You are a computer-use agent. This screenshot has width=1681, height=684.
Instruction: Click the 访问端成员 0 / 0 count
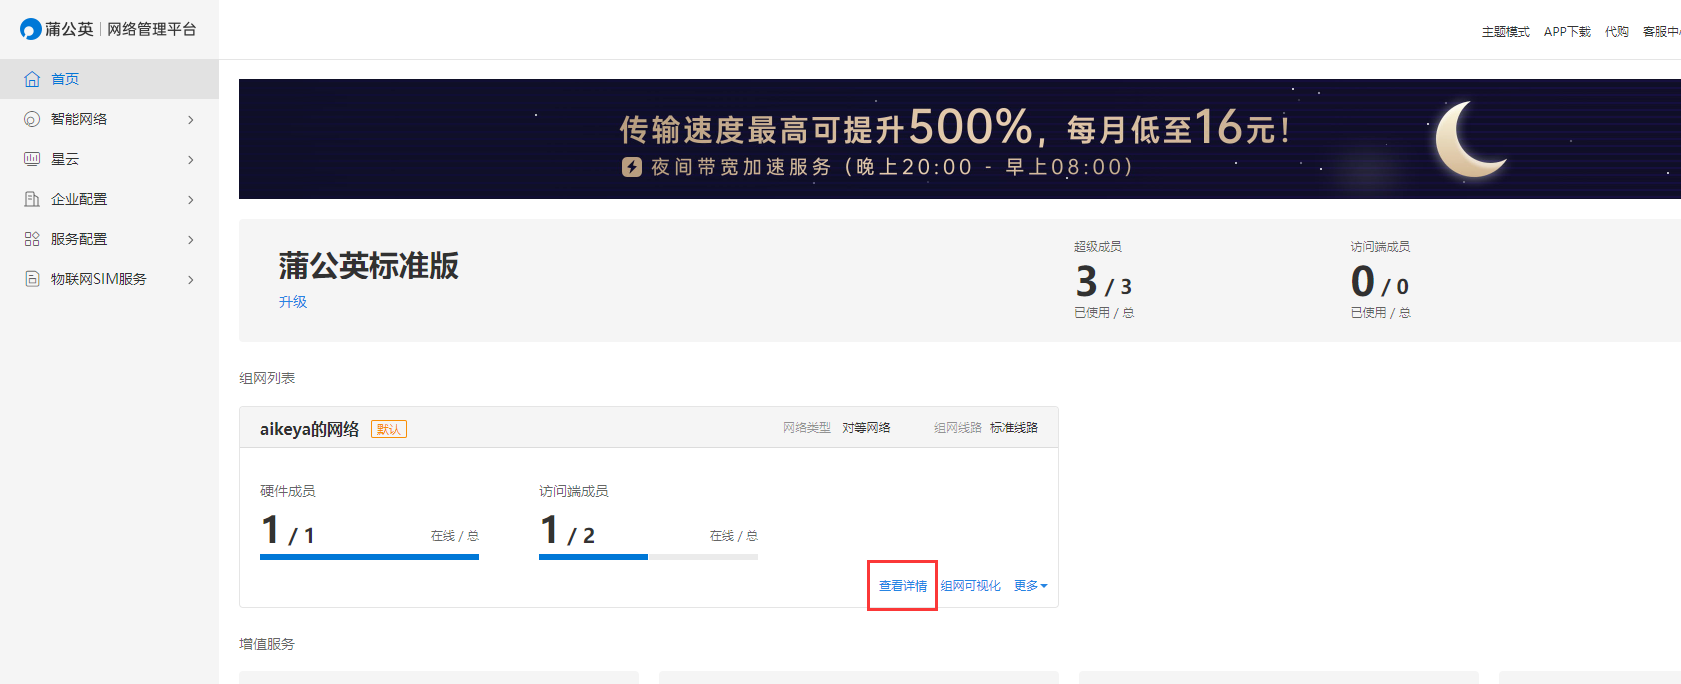(x=1380, y=282)
